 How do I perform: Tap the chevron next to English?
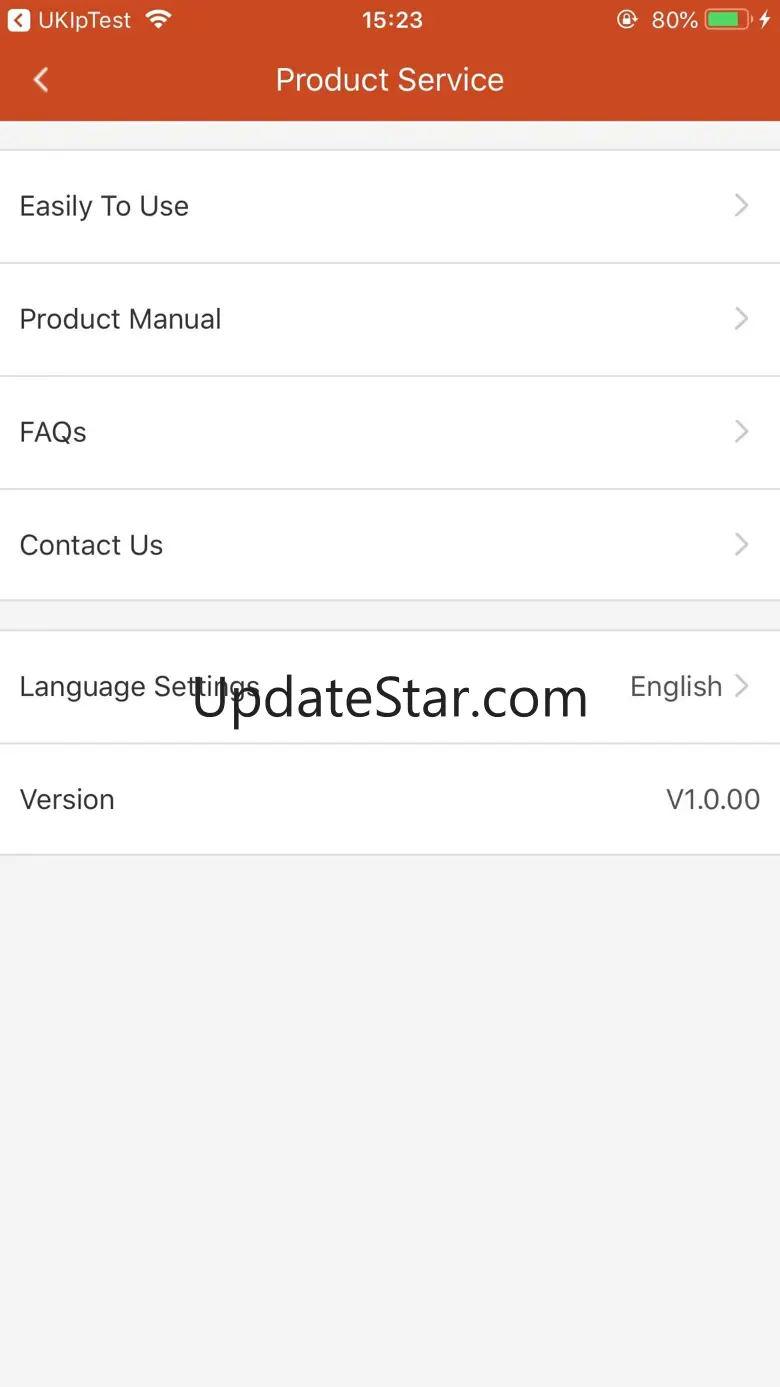click(x=741, y=687)
